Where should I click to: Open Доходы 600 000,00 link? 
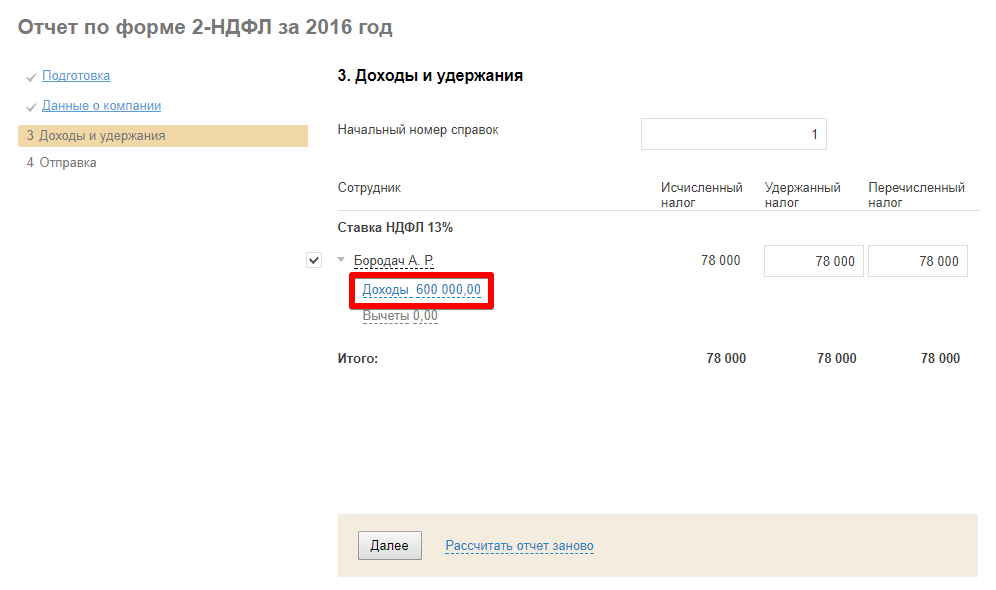pyautogui.click(x=421, y=290)
